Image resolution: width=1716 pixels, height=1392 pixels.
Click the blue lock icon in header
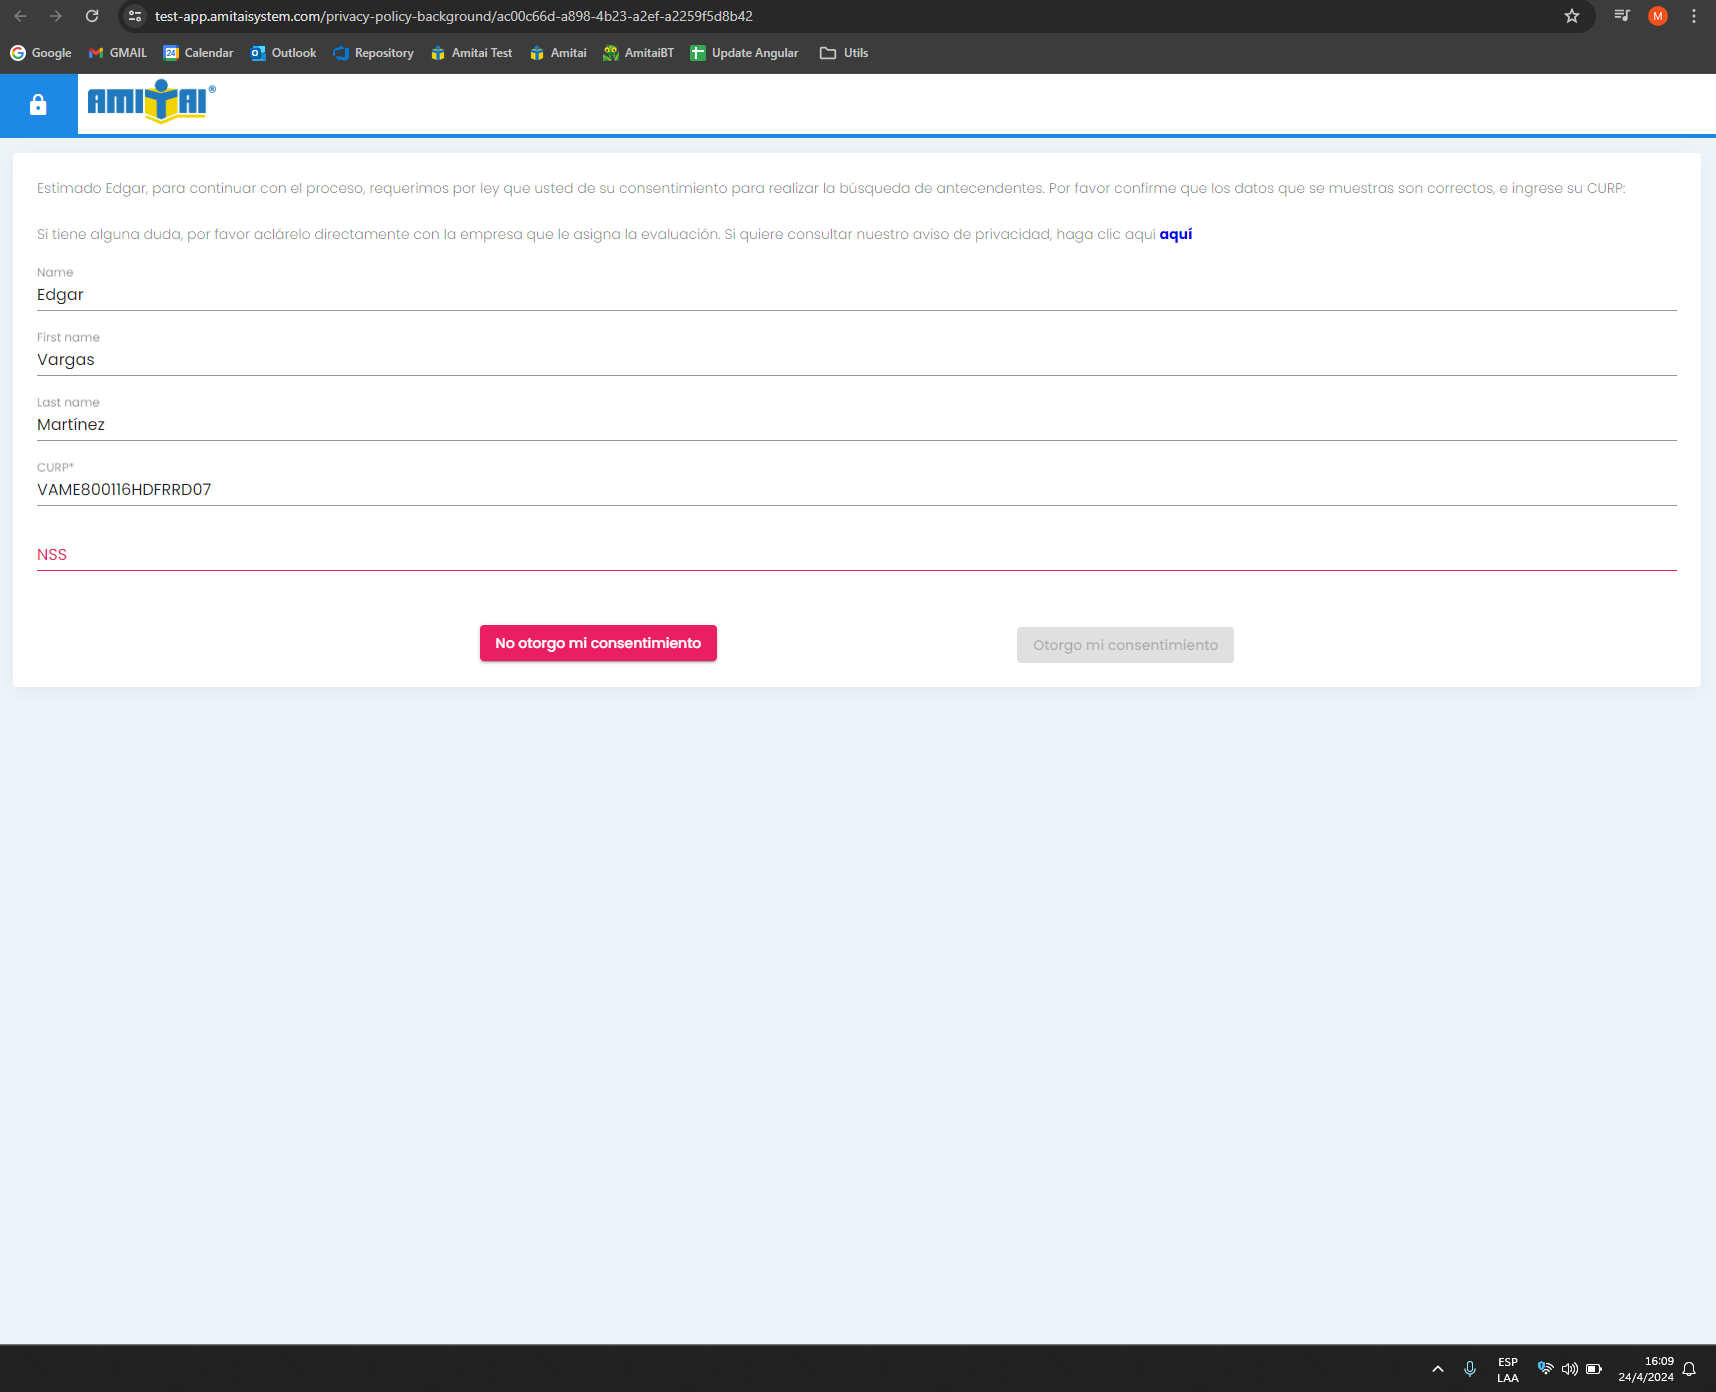[x=38, y=105]
